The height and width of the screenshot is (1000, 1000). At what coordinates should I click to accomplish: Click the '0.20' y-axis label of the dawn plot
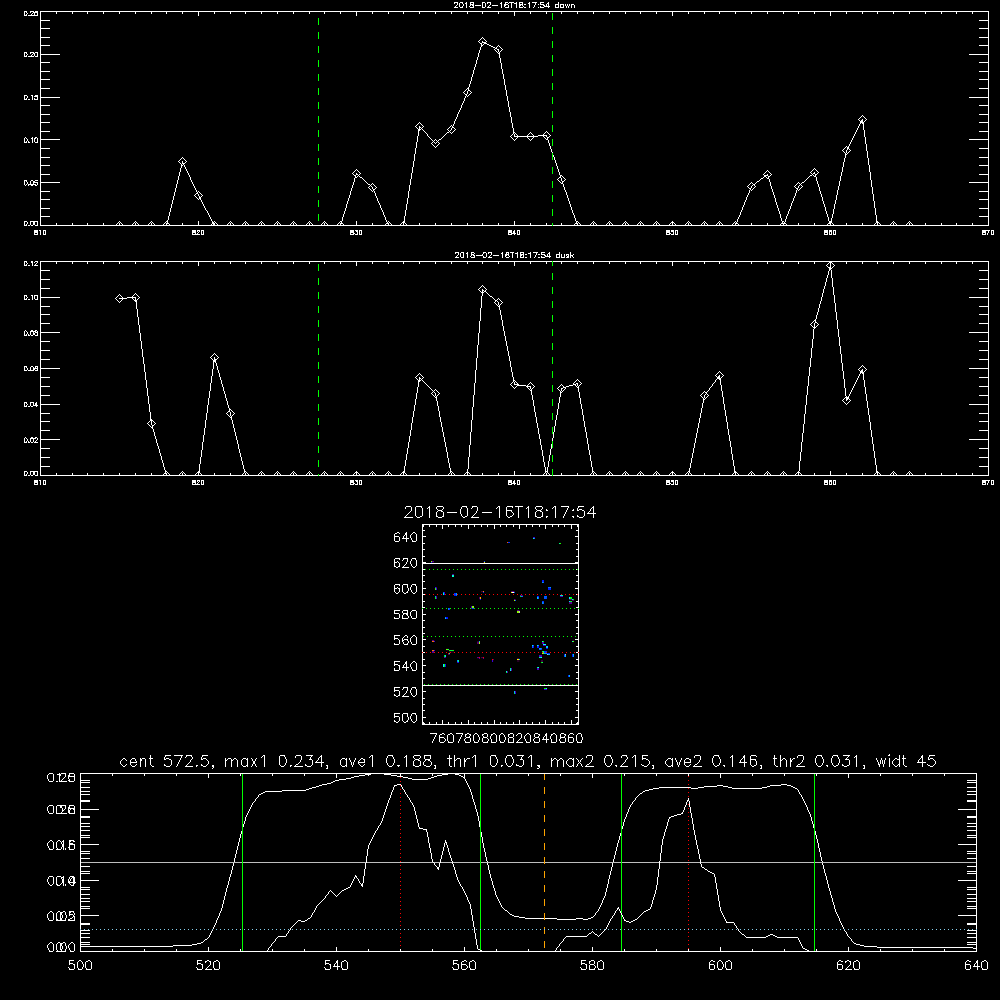(x=31, y=55)
